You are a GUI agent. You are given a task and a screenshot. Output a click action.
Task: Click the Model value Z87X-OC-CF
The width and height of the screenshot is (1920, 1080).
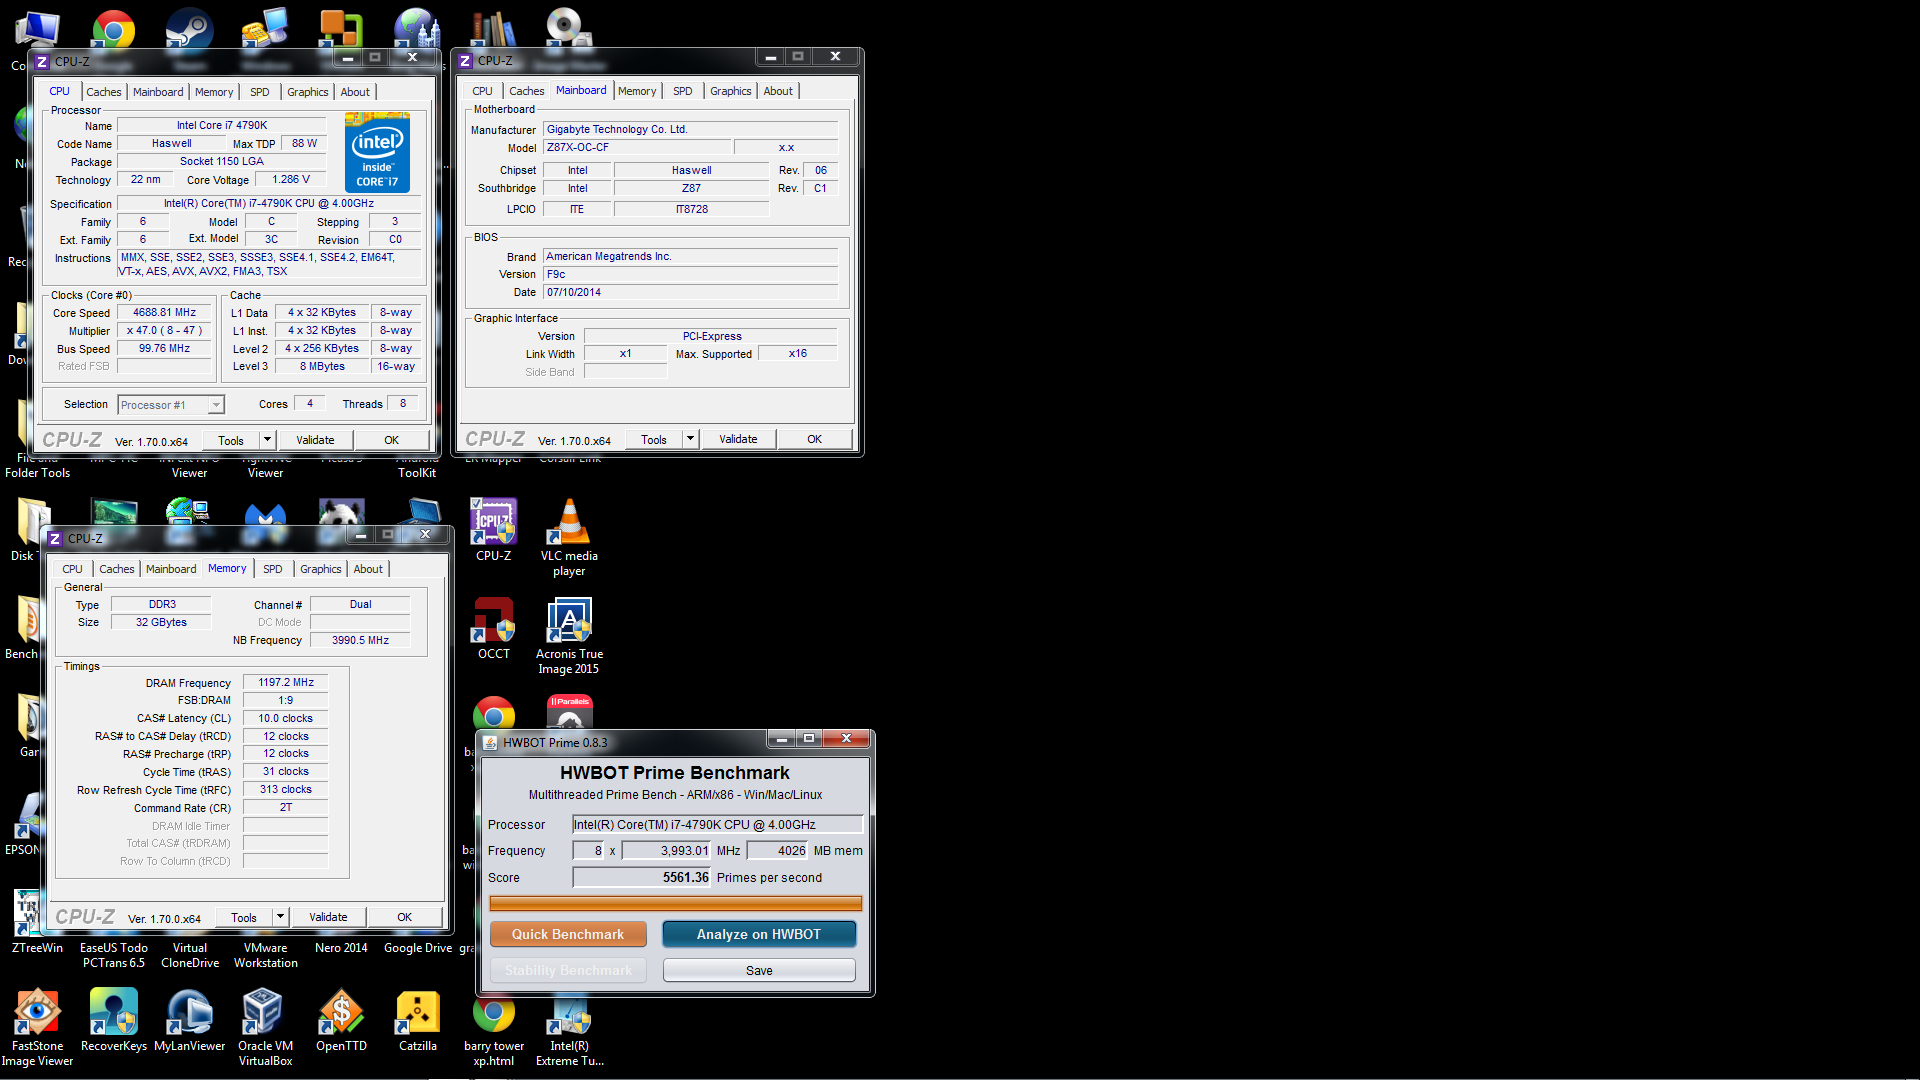point(637,147)
